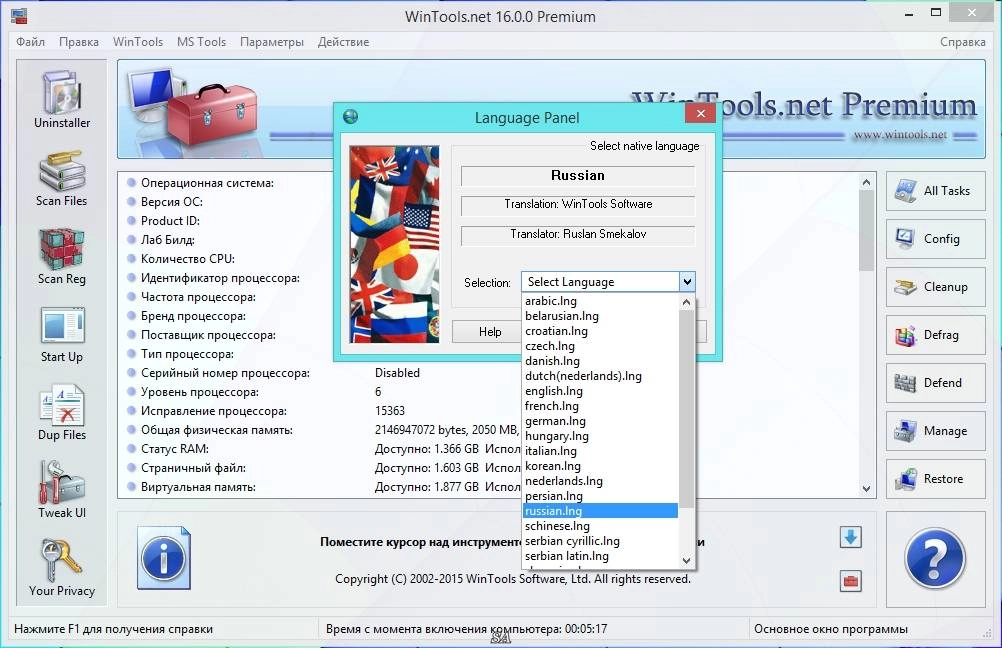Choose schinese.lng language file
This screenshot has width=1002, height=648.
[x=600, y=526]
